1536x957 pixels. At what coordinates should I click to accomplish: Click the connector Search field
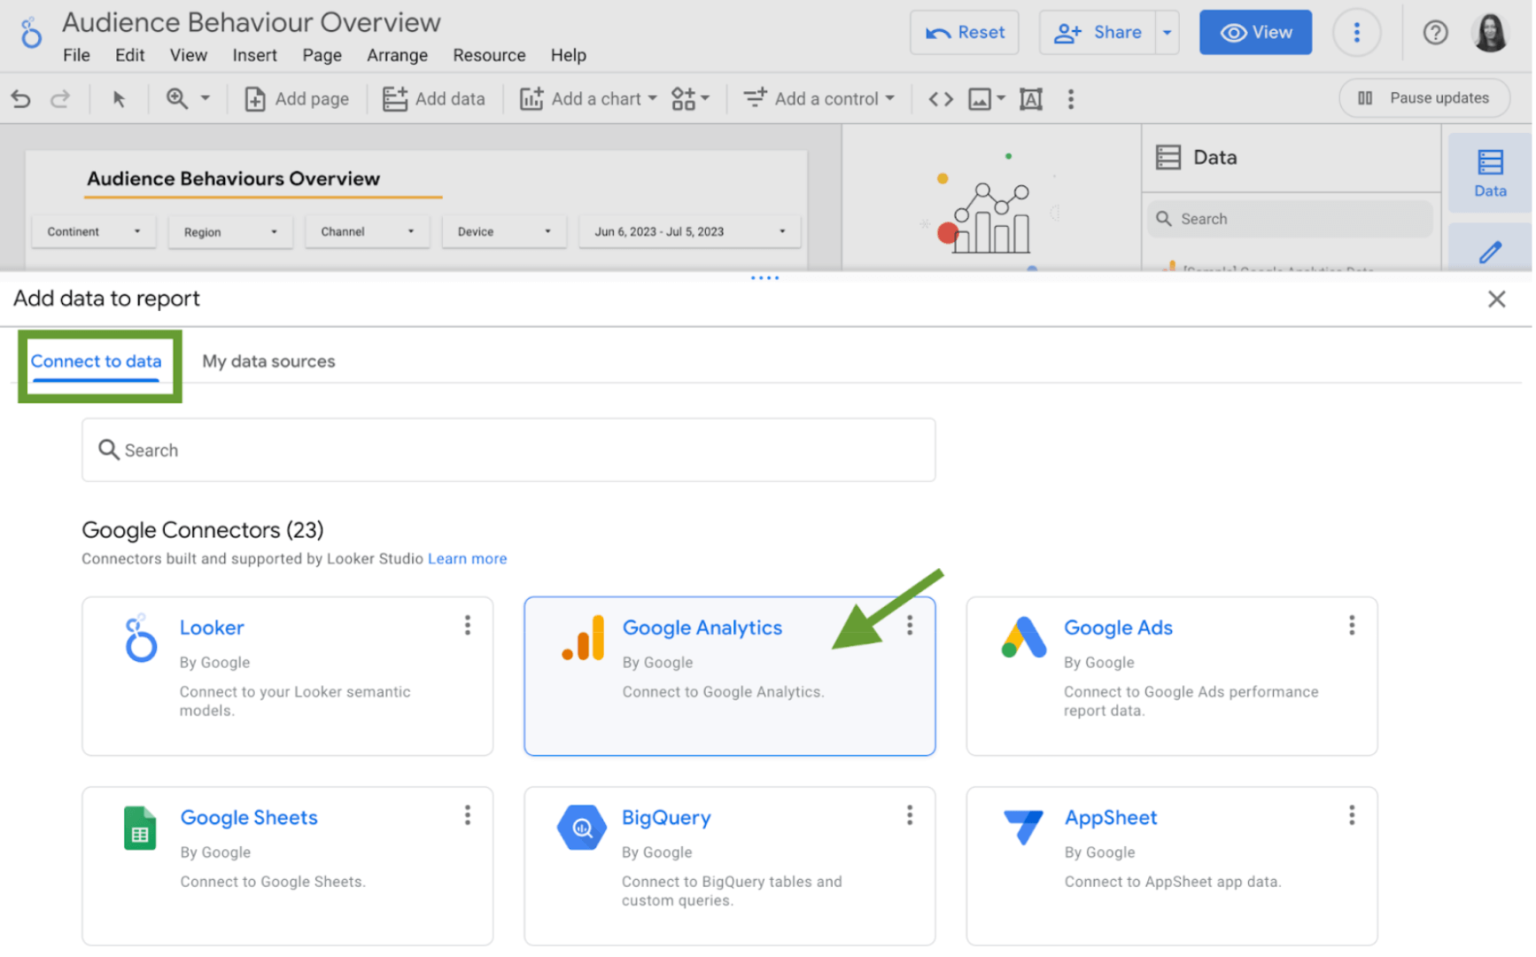(508, 450)
